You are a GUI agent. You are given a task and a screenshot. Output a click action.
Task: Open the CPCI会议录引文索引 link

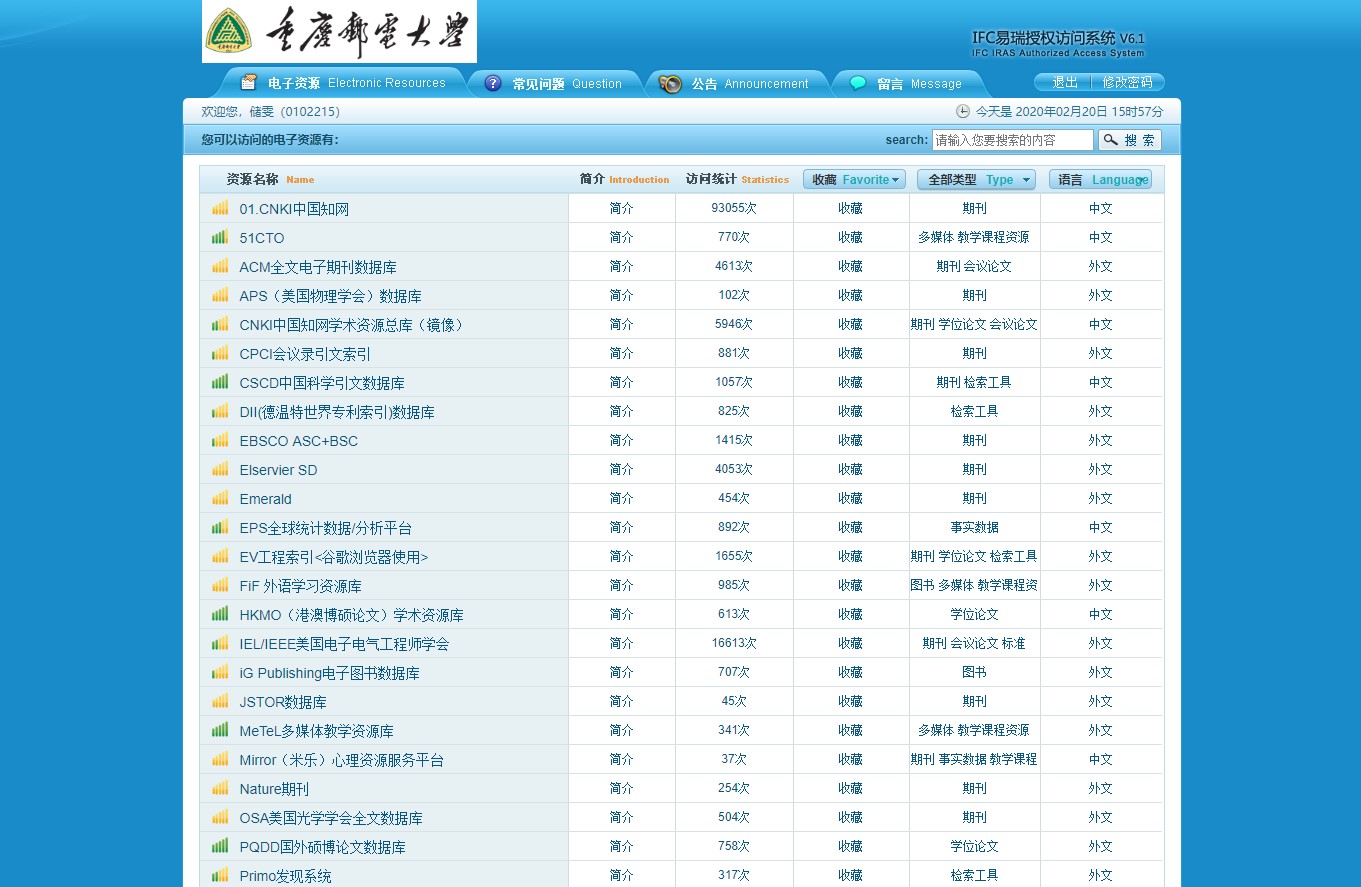pos(305,354)
